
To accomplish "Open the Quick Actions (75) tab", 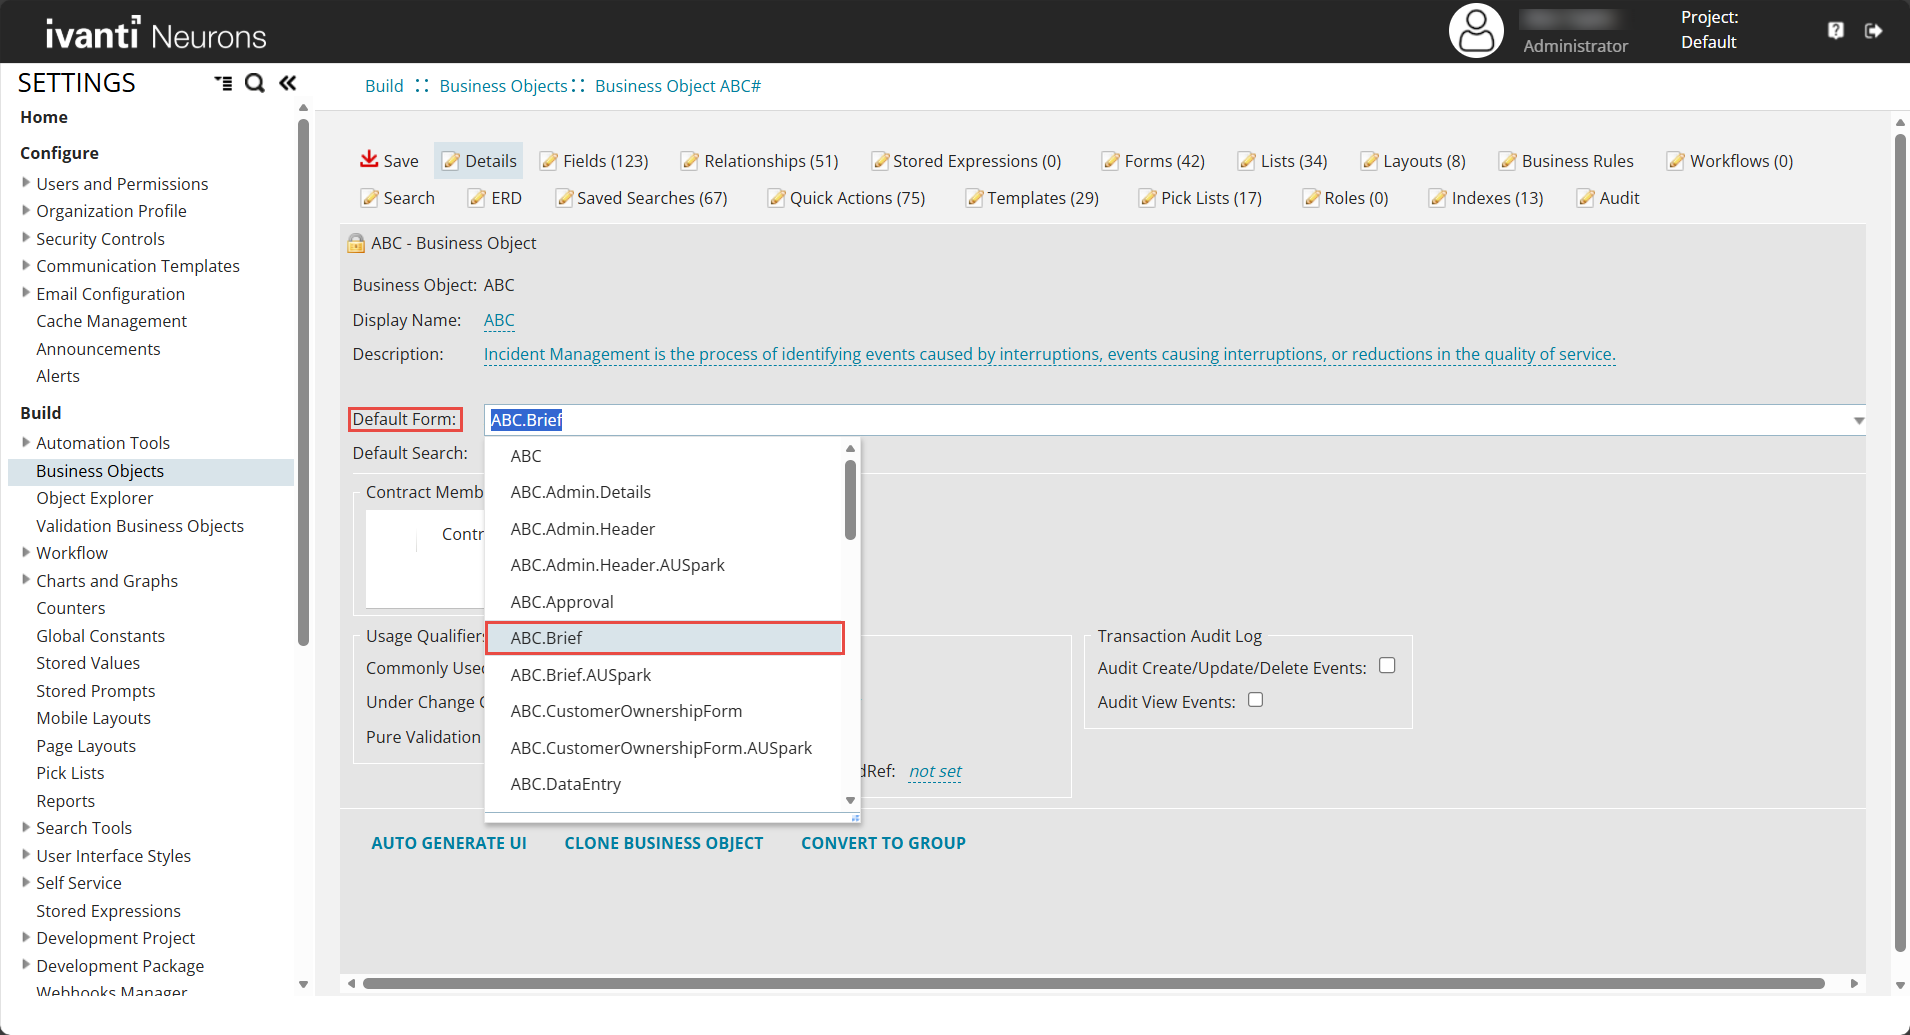I will click(847, 198).
